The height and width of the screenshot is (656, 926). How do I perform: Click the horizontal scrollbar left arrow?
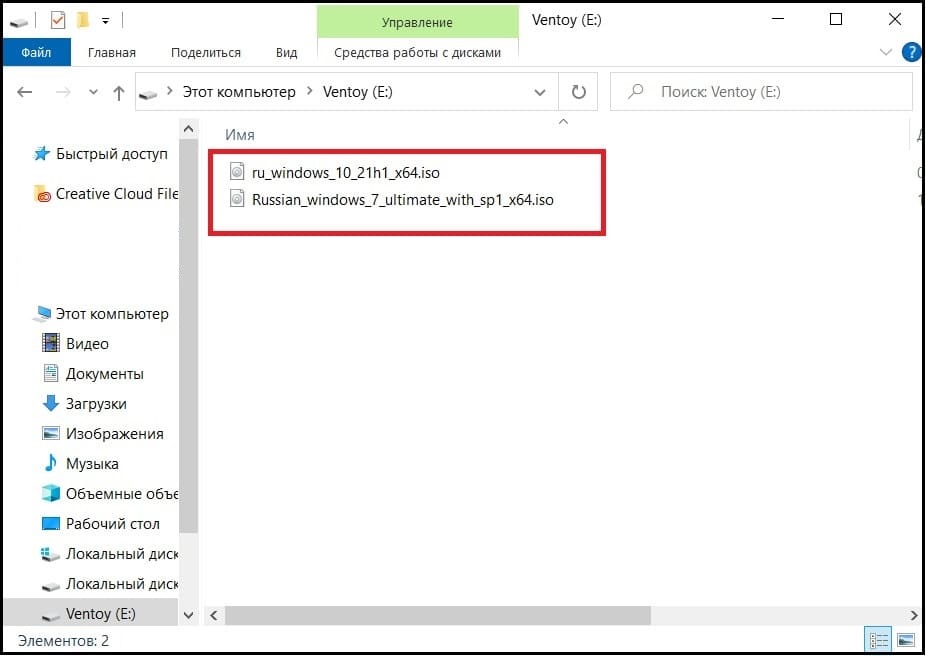214,616
